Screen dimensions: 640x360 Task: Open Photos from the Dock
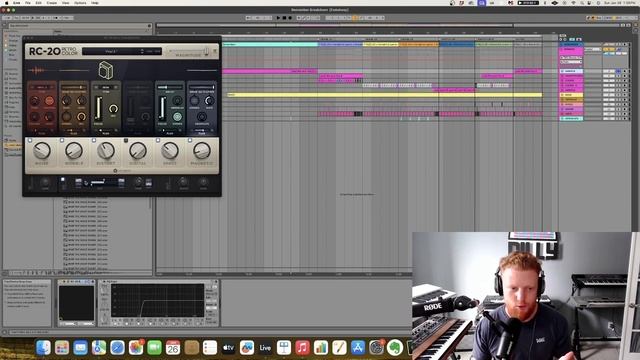(x=136, y=348)
